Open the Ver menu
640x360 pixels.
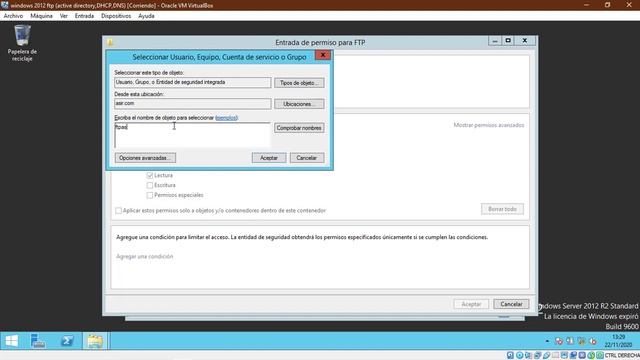[64, 16]
